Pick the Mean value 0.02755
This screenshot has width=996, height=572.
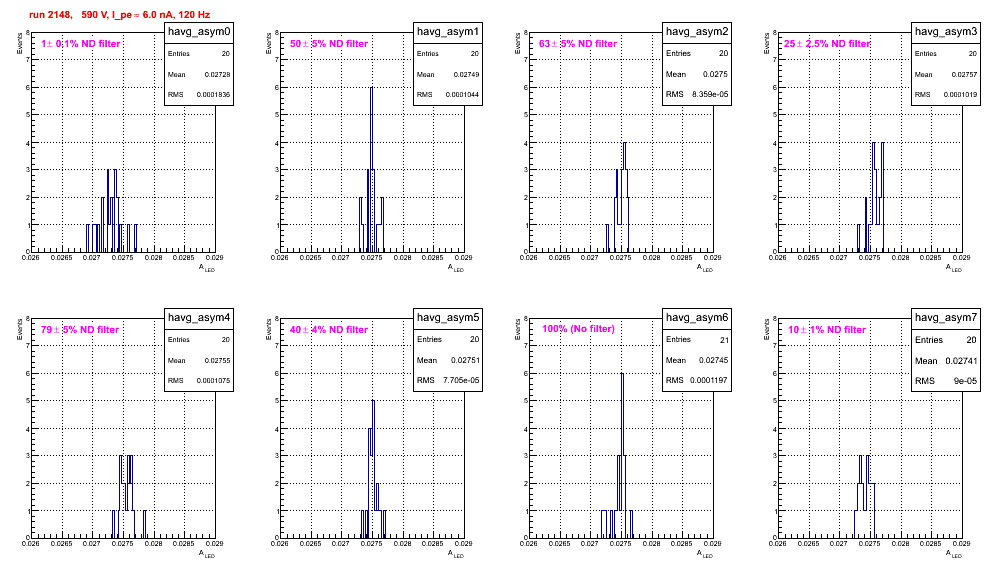(217, 360)
